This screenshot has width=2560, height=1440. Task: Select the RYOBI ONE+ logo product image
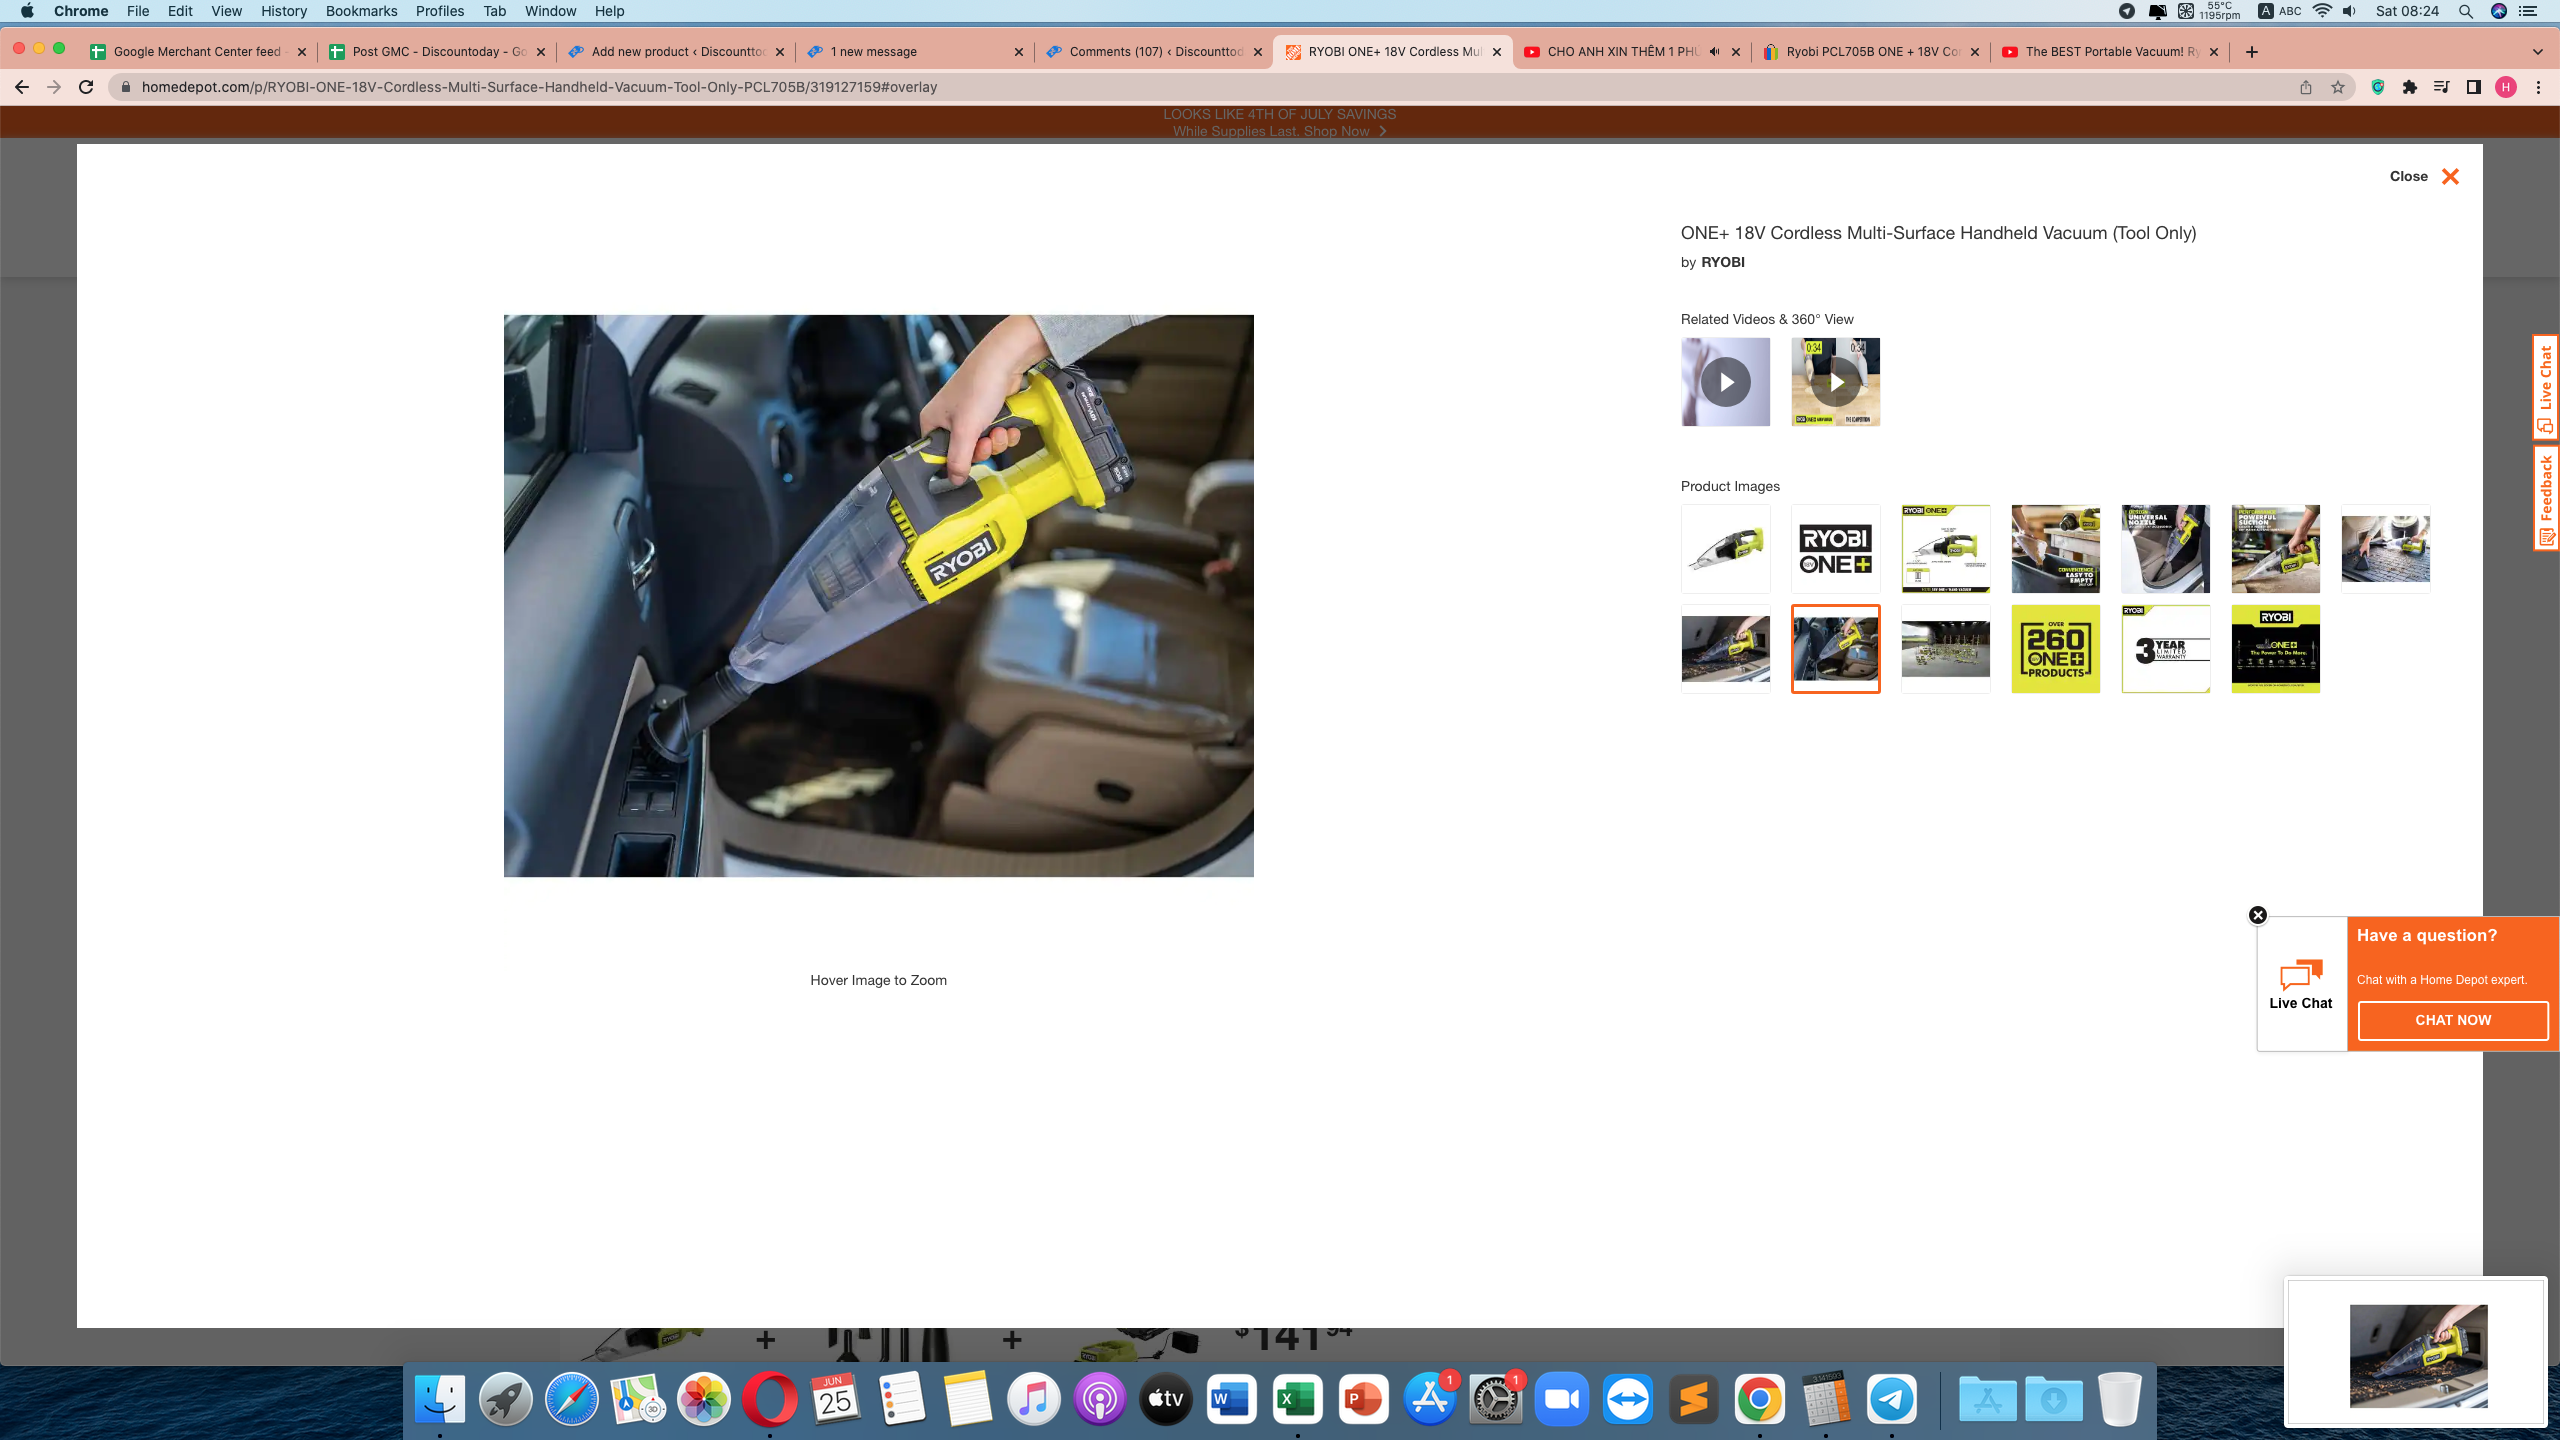pyautogui.click(x=1835, y=549)
